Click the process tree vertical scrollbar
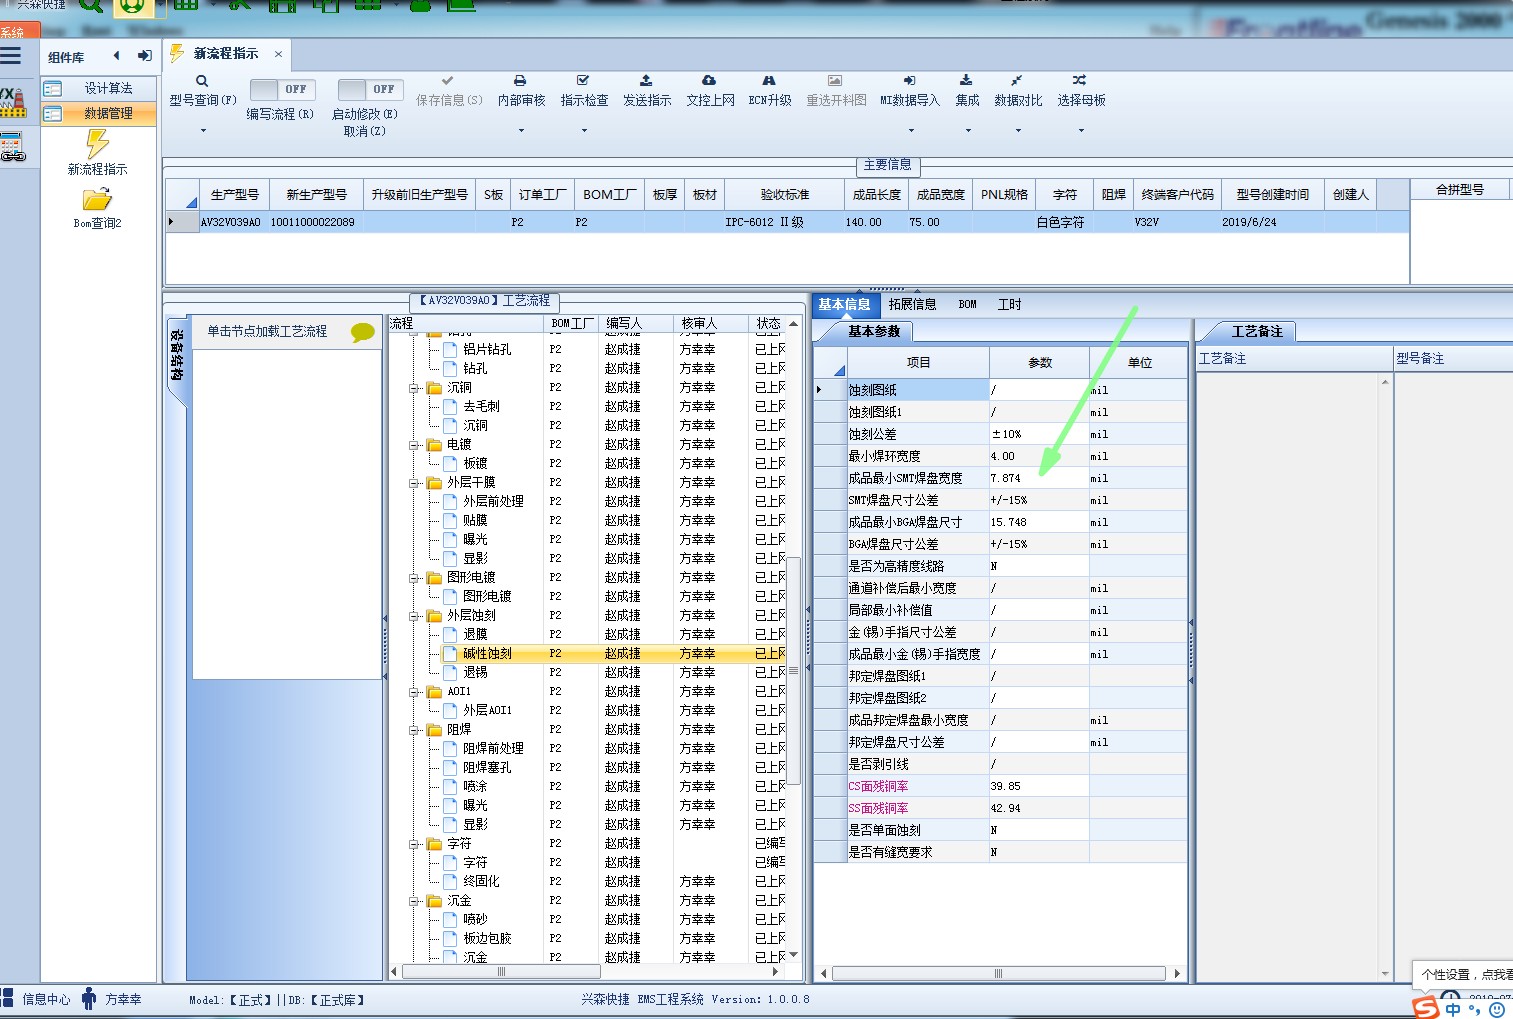This screenshot has width=1513, height=1019. (x=794, y=670)
